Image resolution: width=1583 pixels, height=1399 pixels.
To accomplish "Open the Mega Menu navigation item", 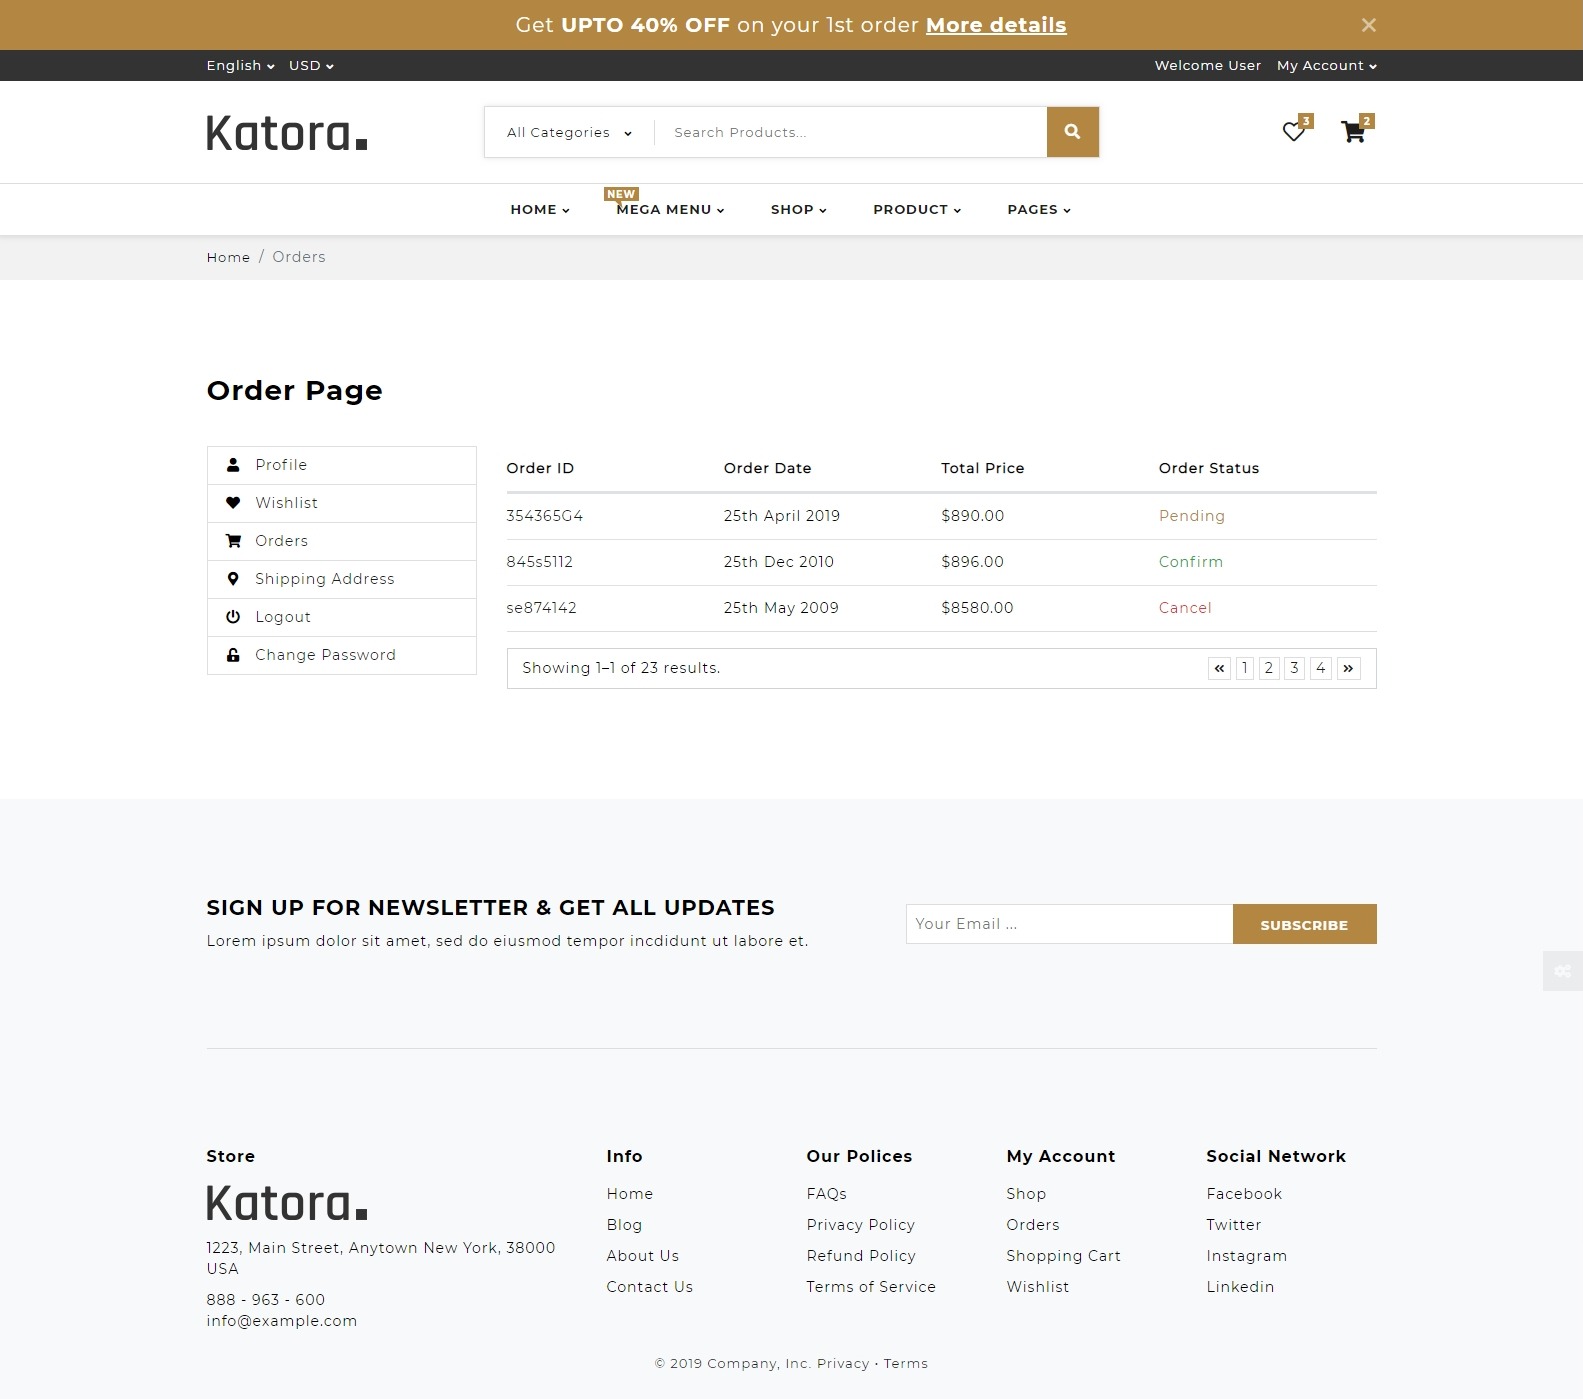I will click(x=670, y=210).
